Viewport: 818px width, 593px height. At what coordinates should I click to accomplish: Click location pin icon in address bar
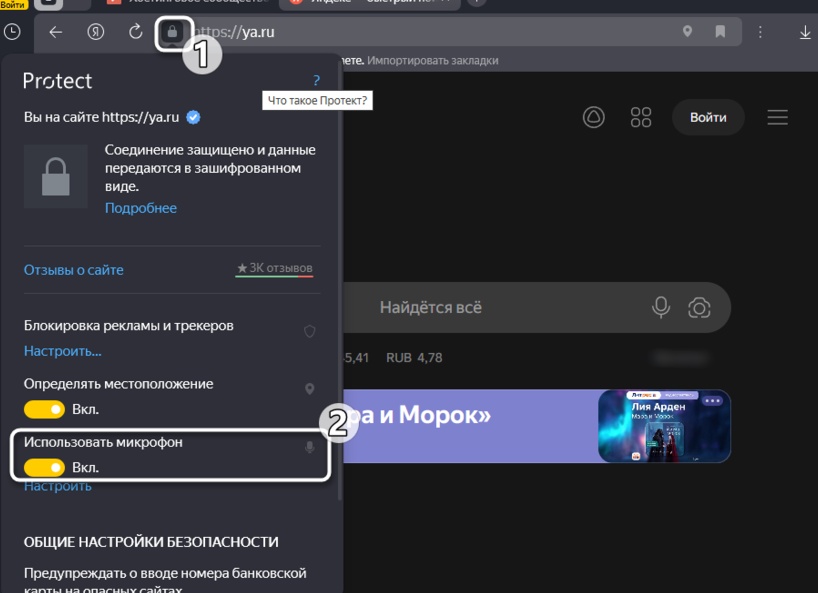[688, 31]
